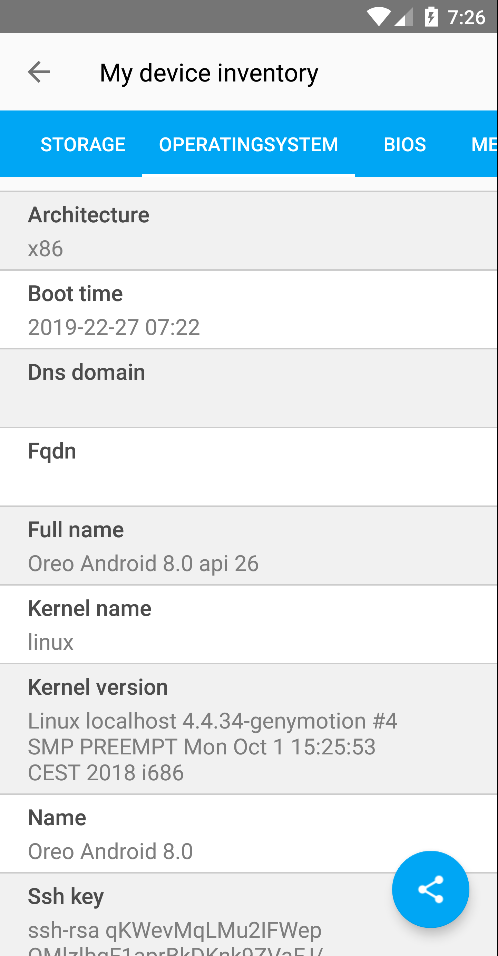498x956 pixels.
Task: Tap the battery charging status icon
Action: pyautogui.click(x=431, y=16)
